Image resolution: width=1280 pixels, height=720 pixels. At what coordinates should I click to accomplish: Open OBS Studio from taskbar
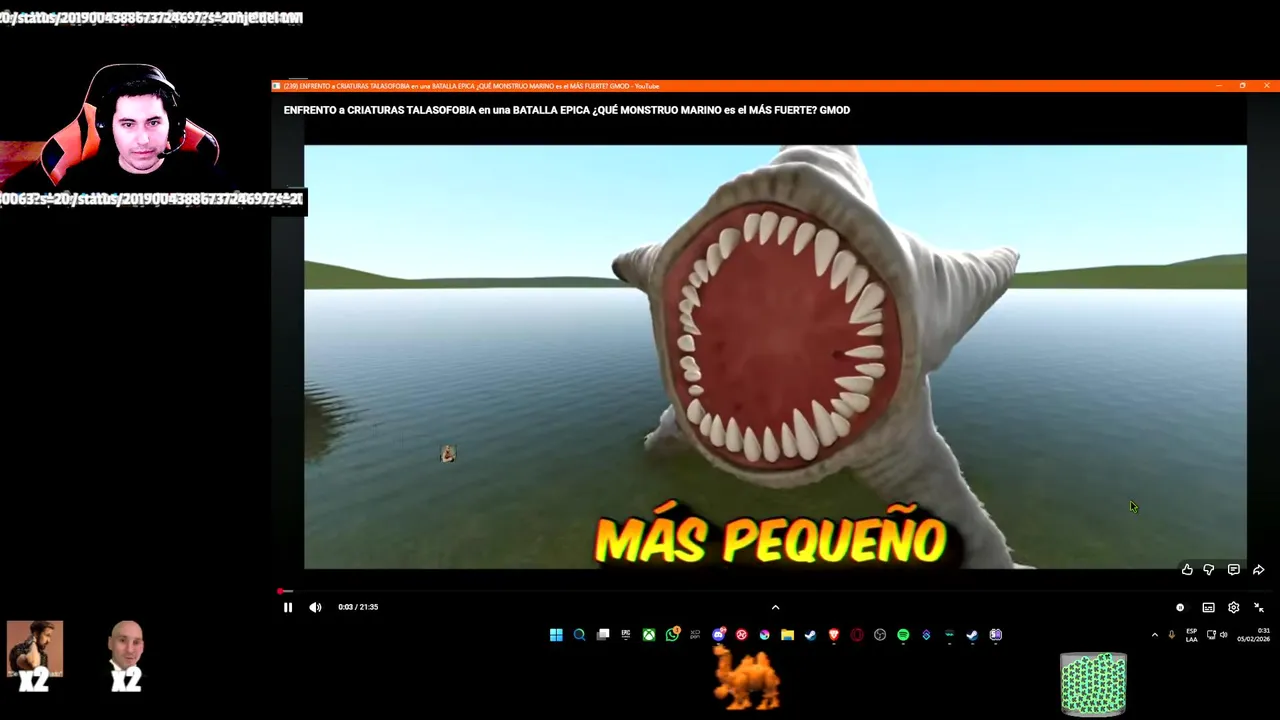[880, 635]
